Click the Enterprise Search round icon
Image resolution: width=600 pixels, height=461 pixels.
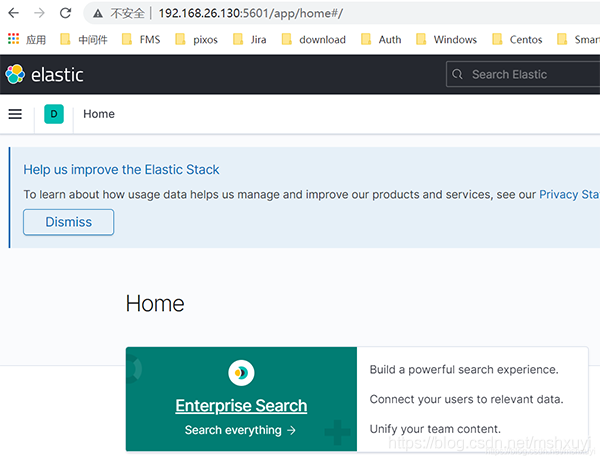pos(241,373)
